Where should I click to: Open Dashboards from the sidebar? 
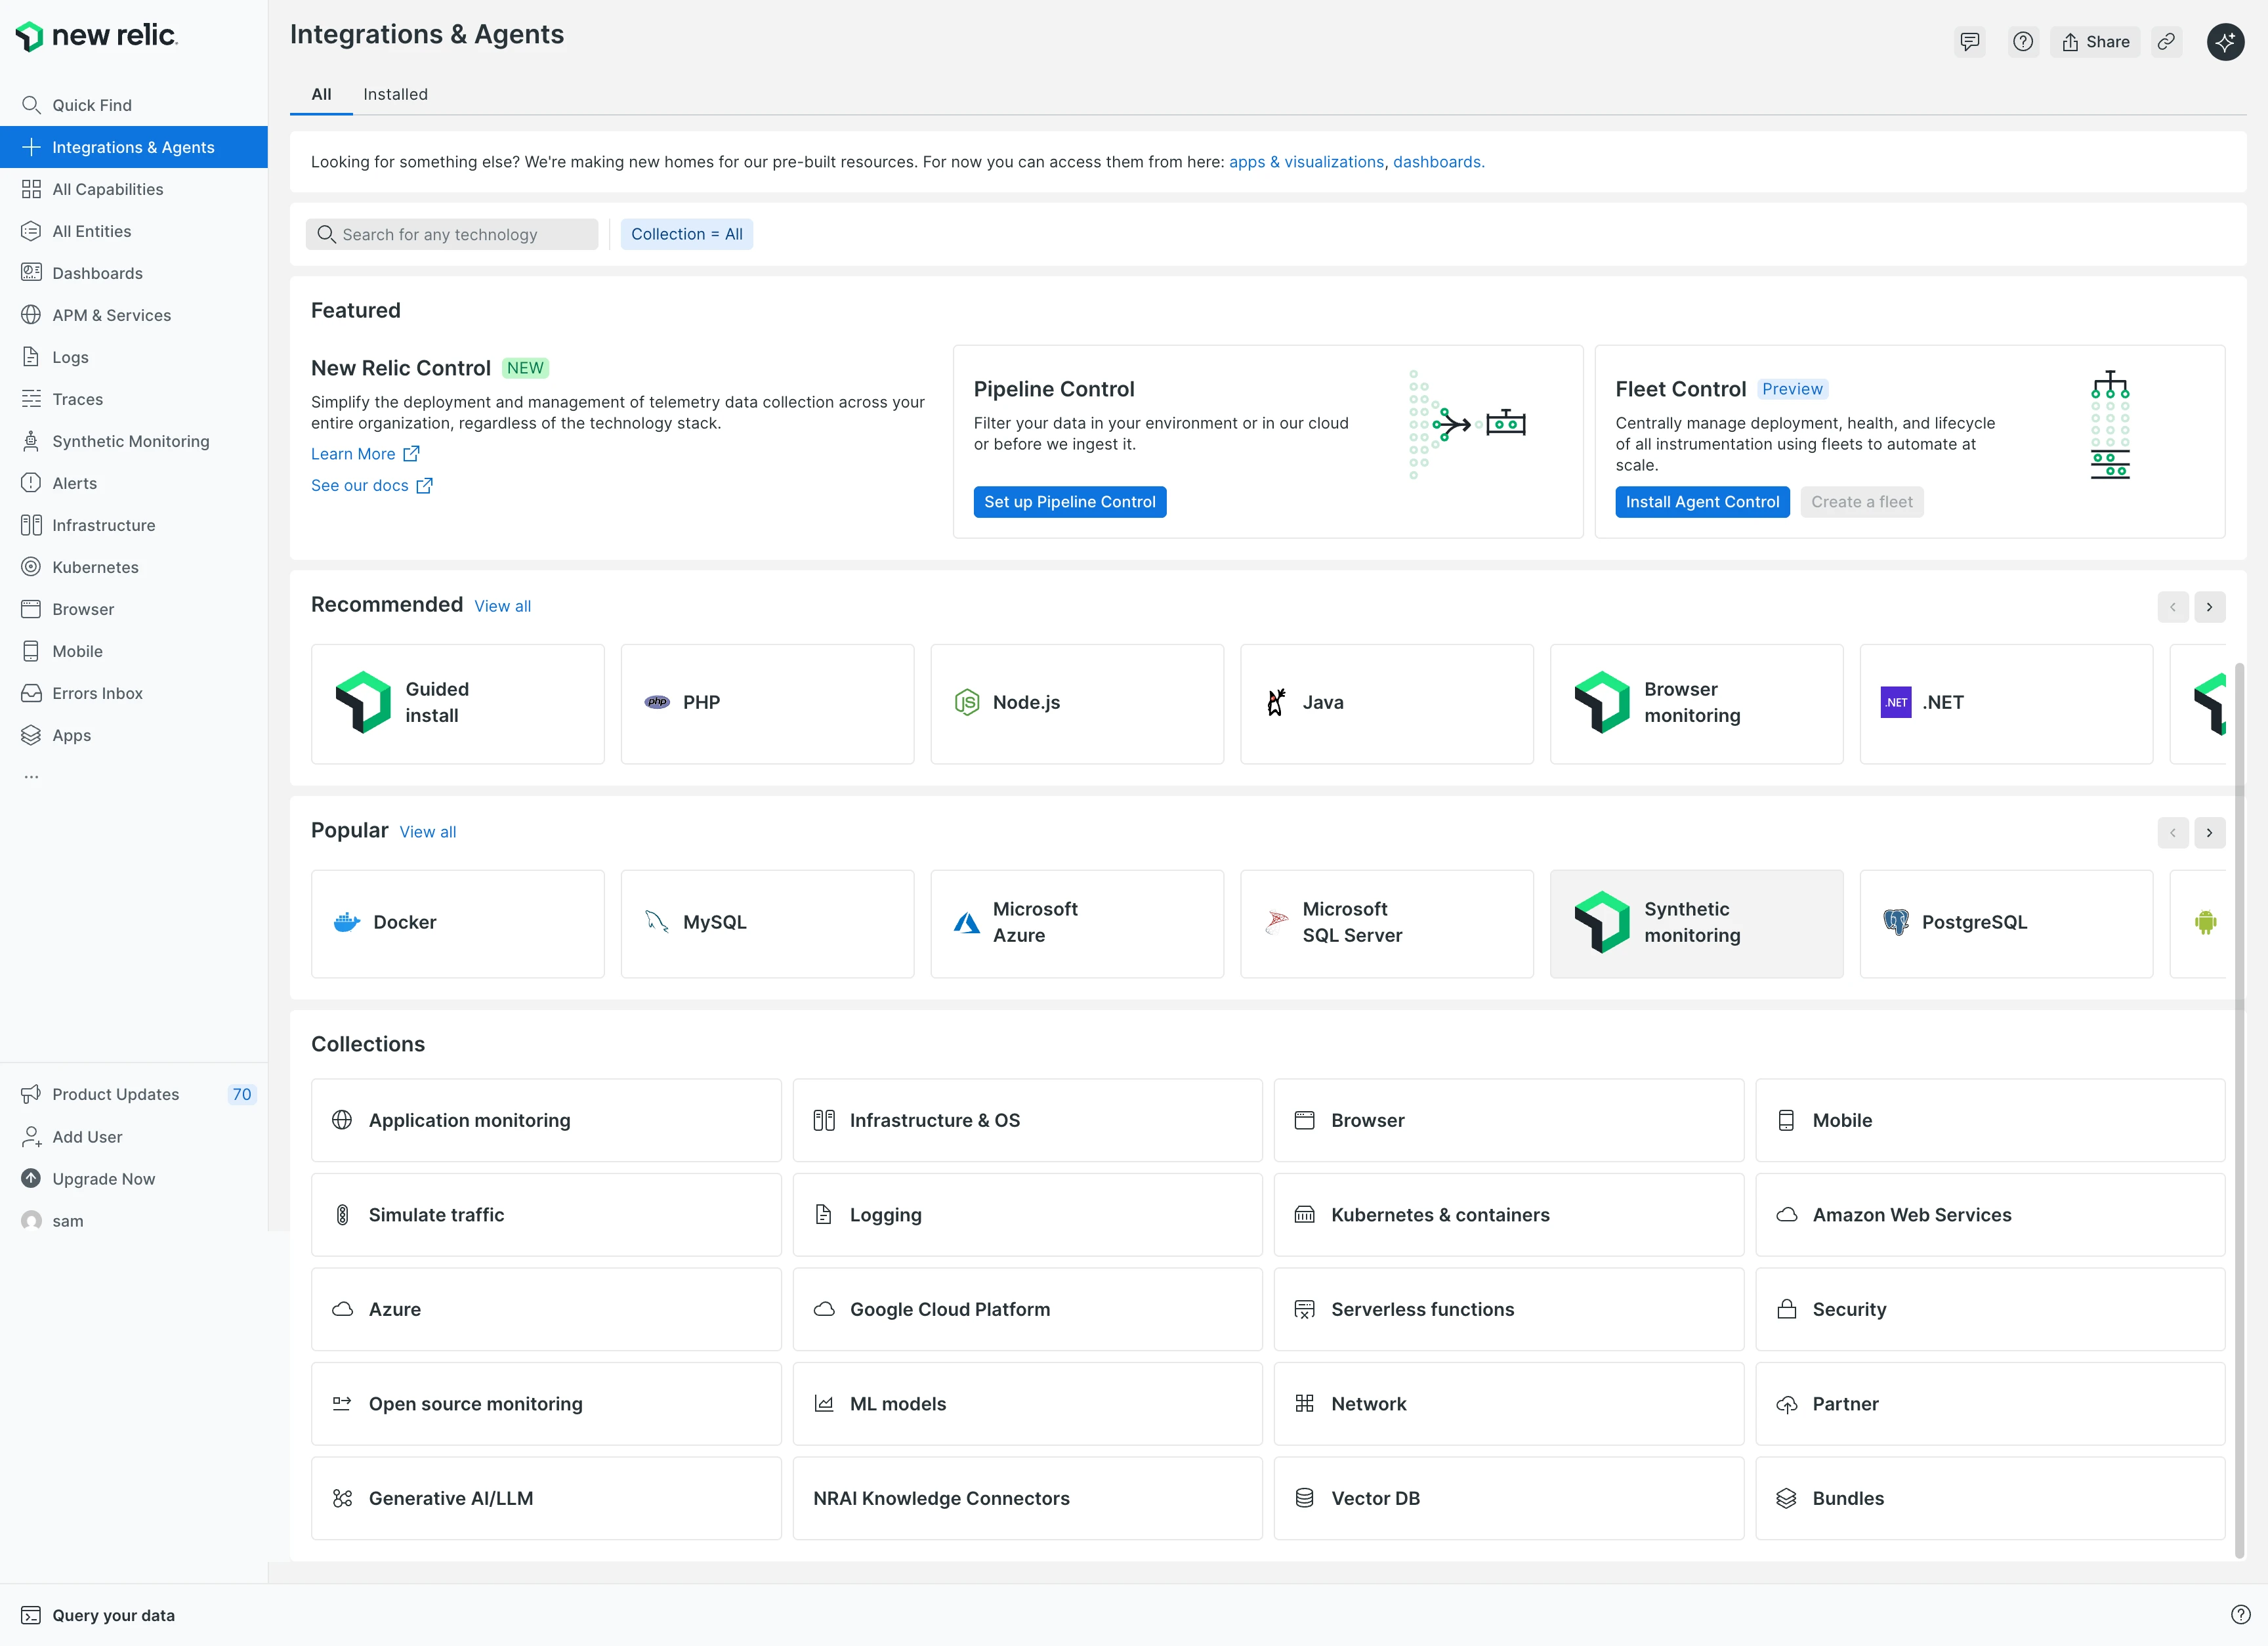(x=134, y=273)
